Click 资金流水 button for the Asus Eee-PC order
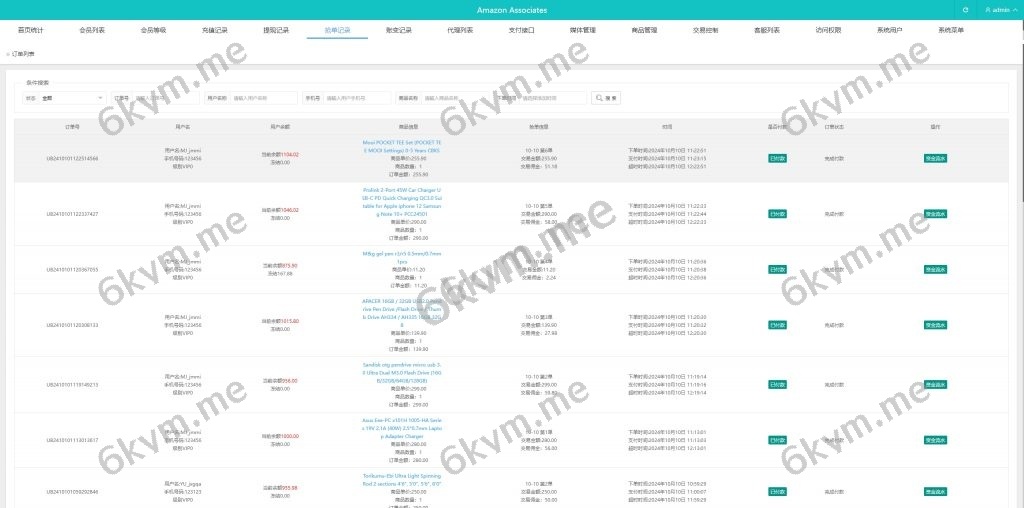1024x508 pixels. 935,439
